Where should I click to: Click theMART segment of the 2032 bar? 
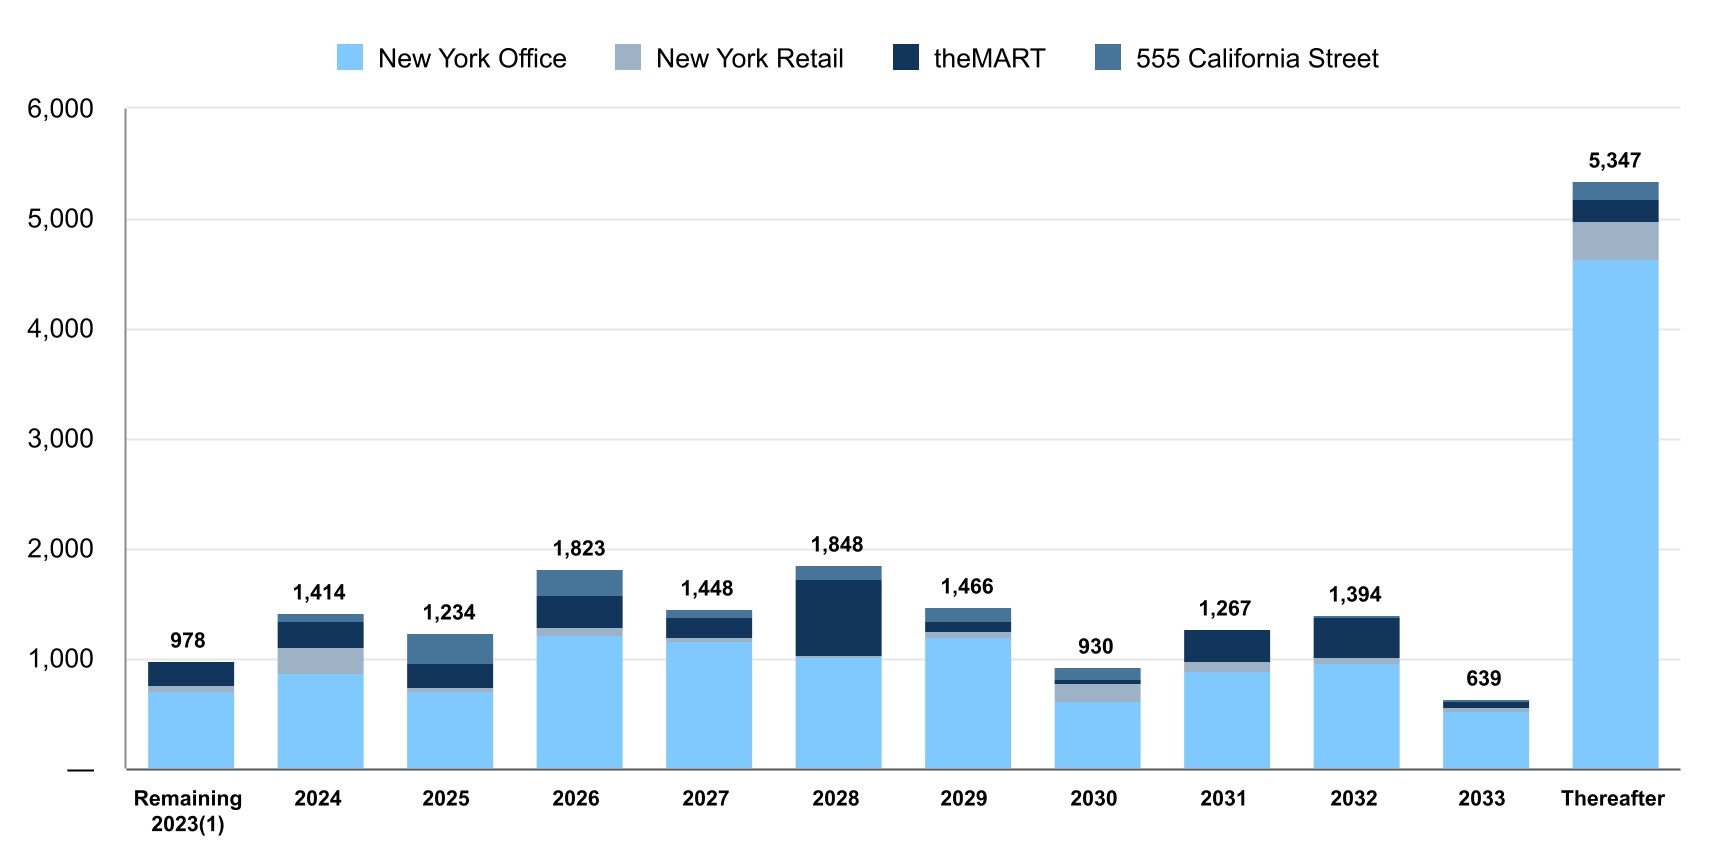coord(1357,638)
